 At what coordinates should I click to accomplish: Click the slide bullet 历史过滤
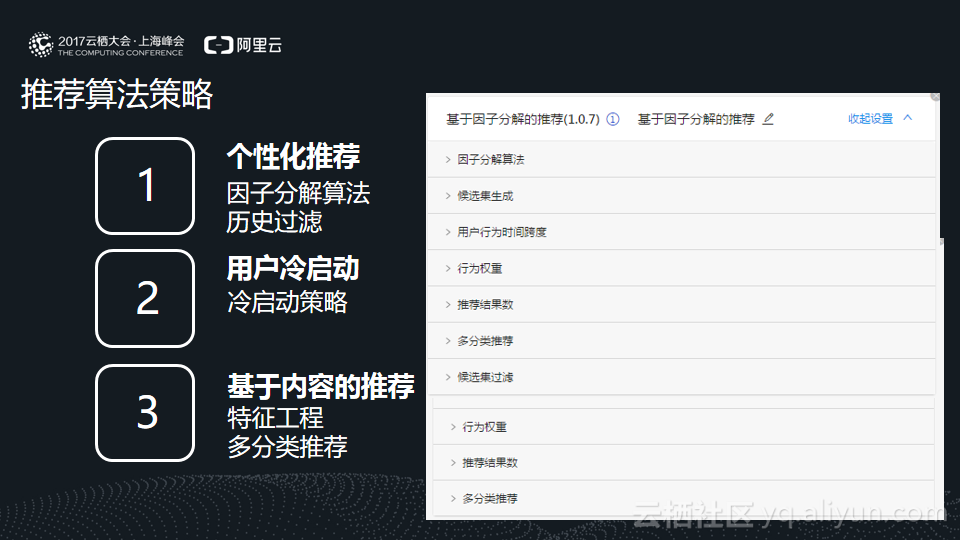coord(274,222)
